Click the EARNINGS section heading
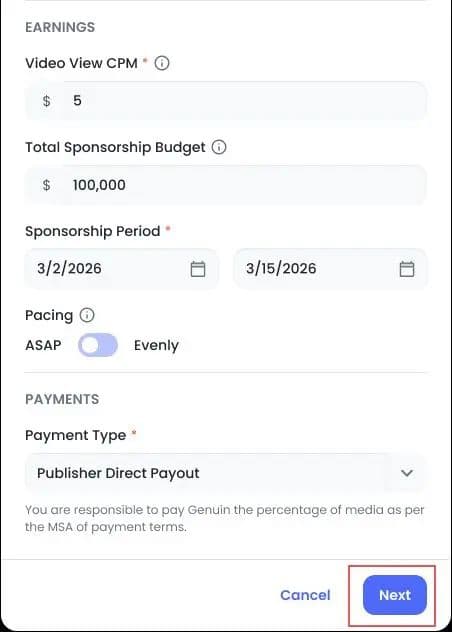452x632 pixels. (60, 27)
